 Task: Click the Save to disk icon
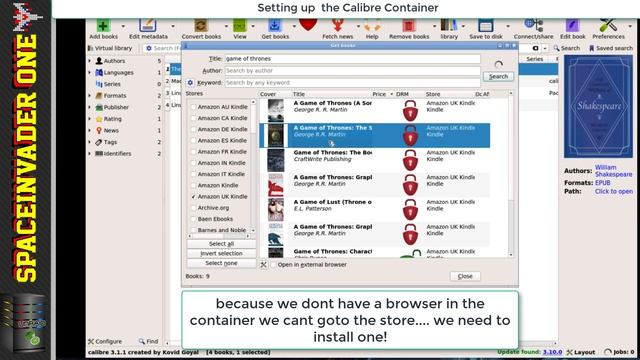(485, 26)
